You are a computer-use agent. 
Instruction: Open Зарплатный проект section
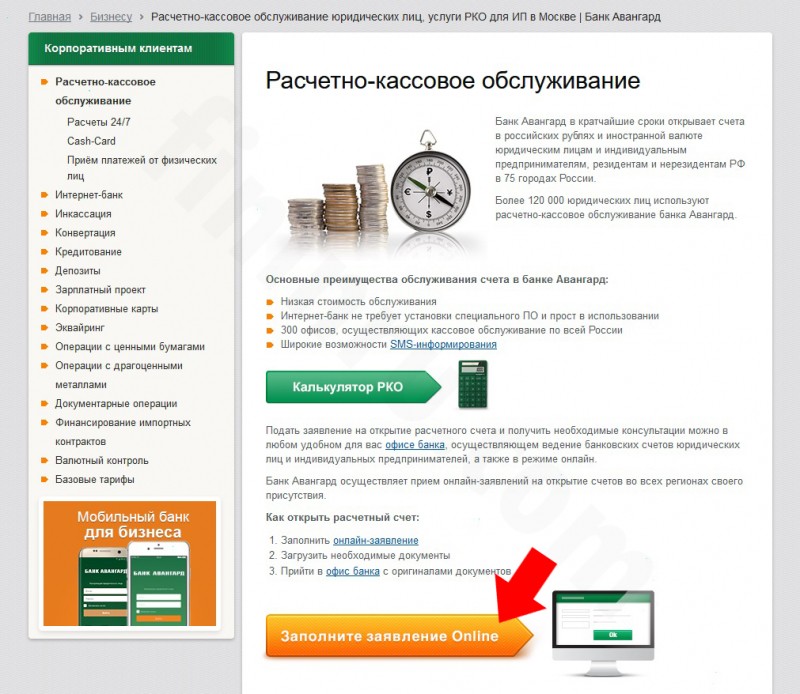click(x=101, y=290)
